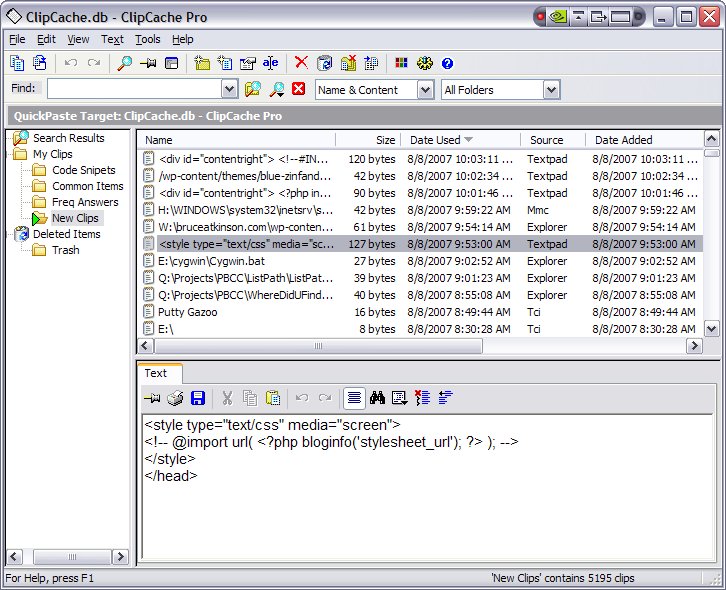The width and height of the screenshot is (726, 590).
Task: Click the colored grid options icon
Action: coord(401,63)
